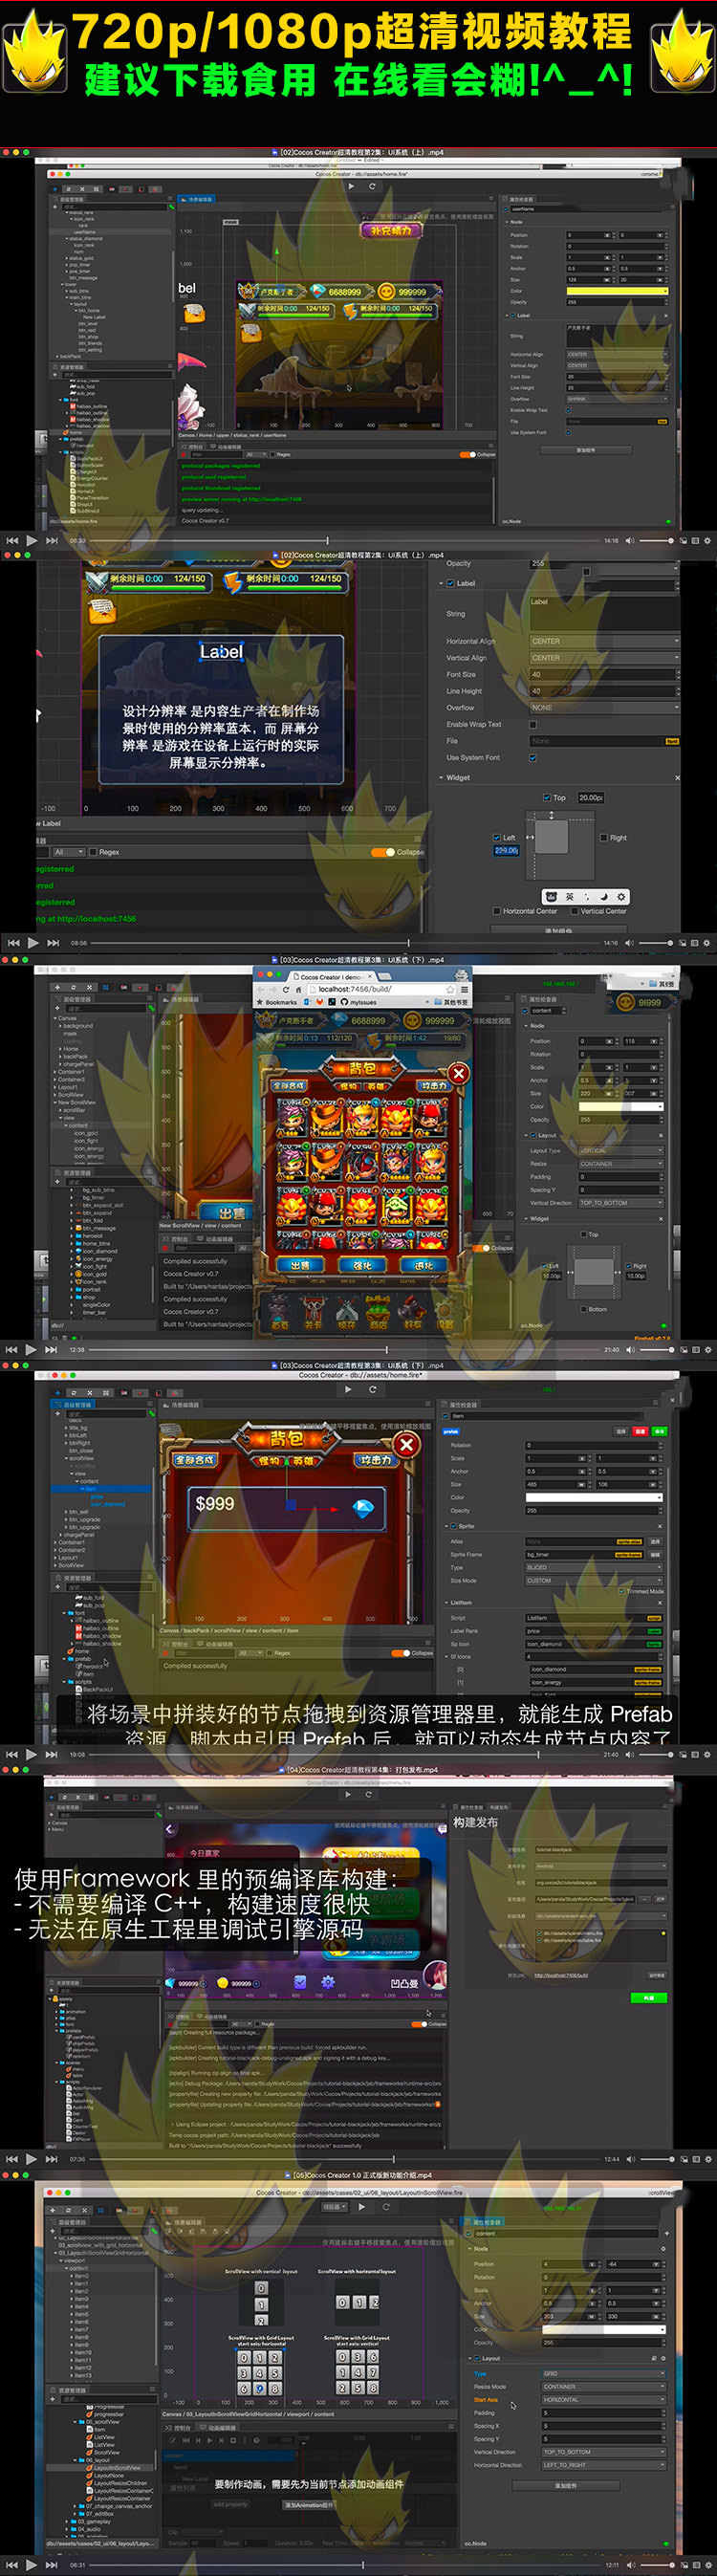Open the LEFT_TO_RIGHT horizontal direction dropdown
Image resolution: width=717 pixels, height=2576 pixels.
click(x=603, y=2465)
